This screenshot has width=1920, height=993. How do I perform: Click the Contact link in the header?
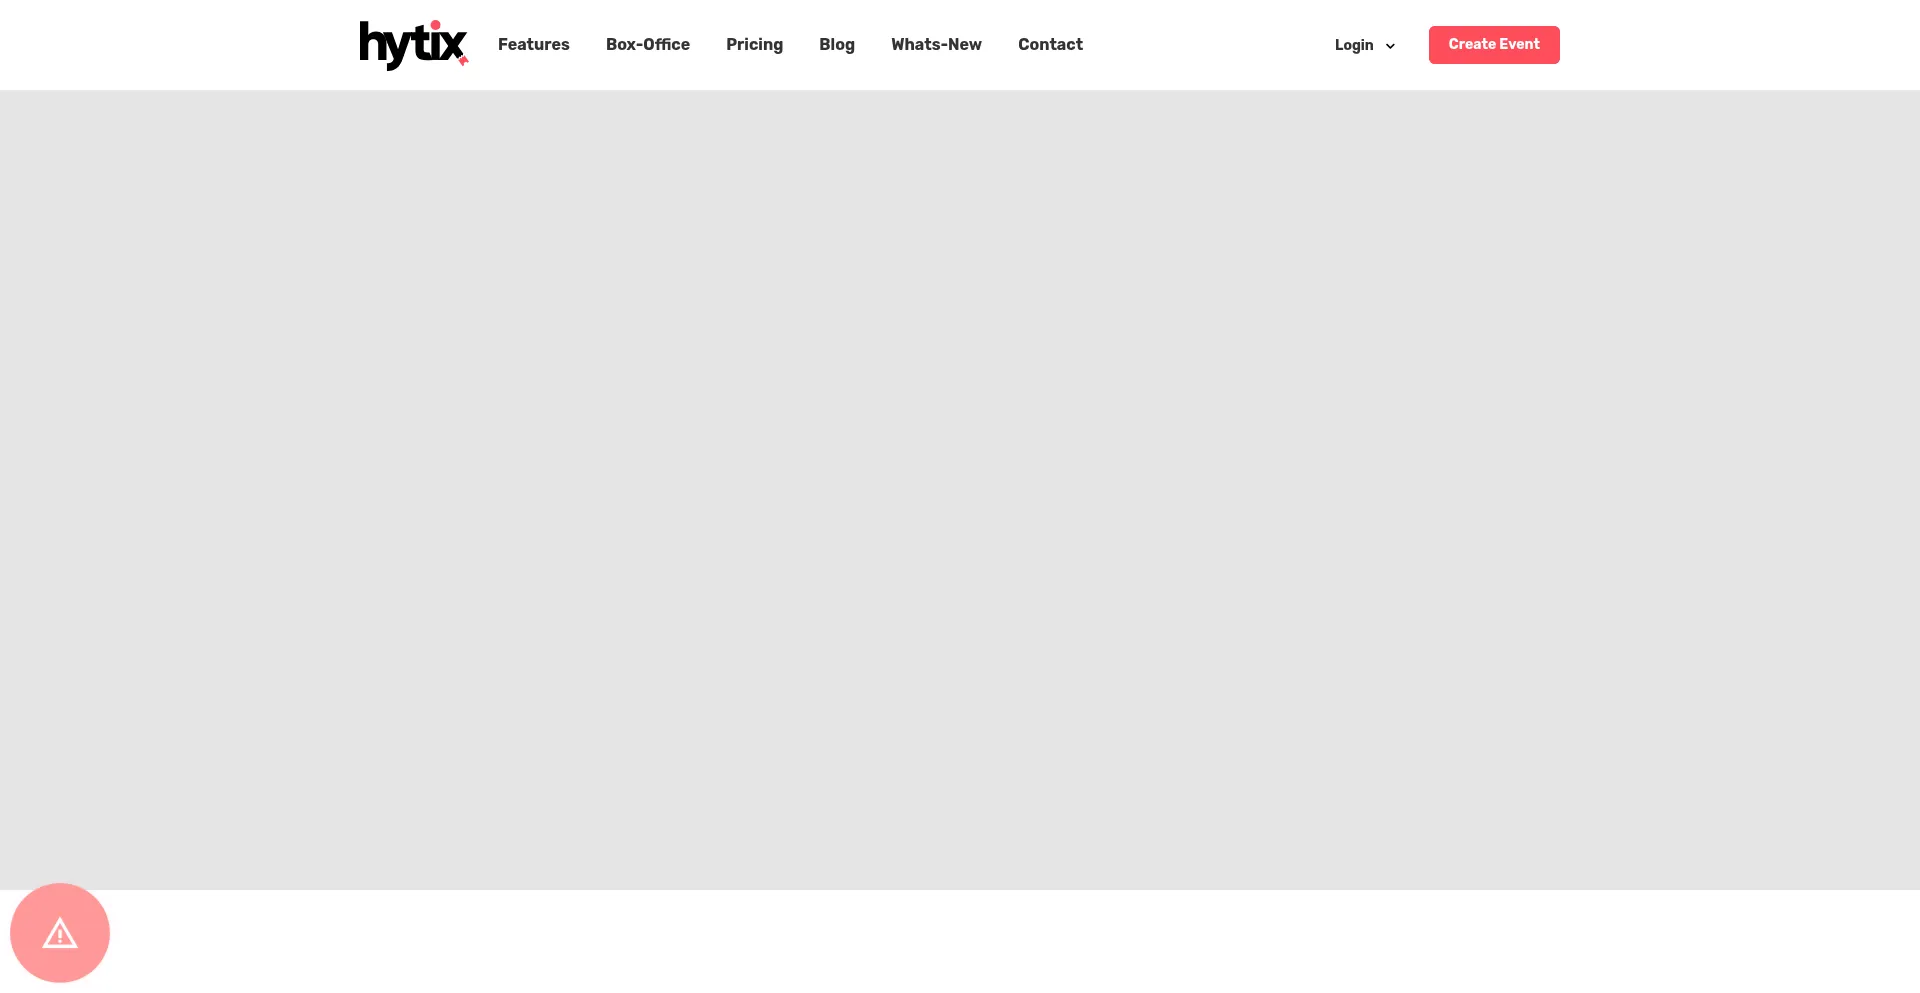point(1050,45)
